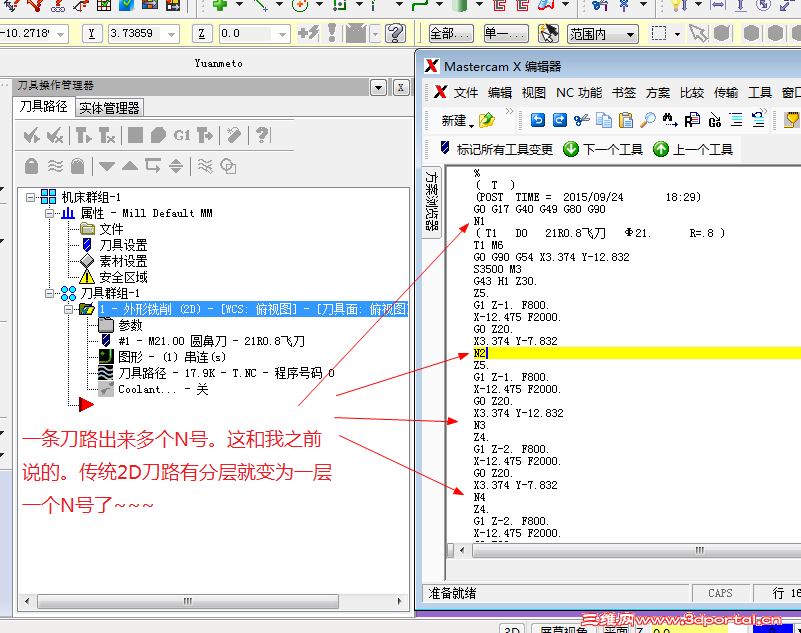801x633 pixels.
Task: Click 下一个工具 button
Action: pyautogui.click(x=603, y=149)
